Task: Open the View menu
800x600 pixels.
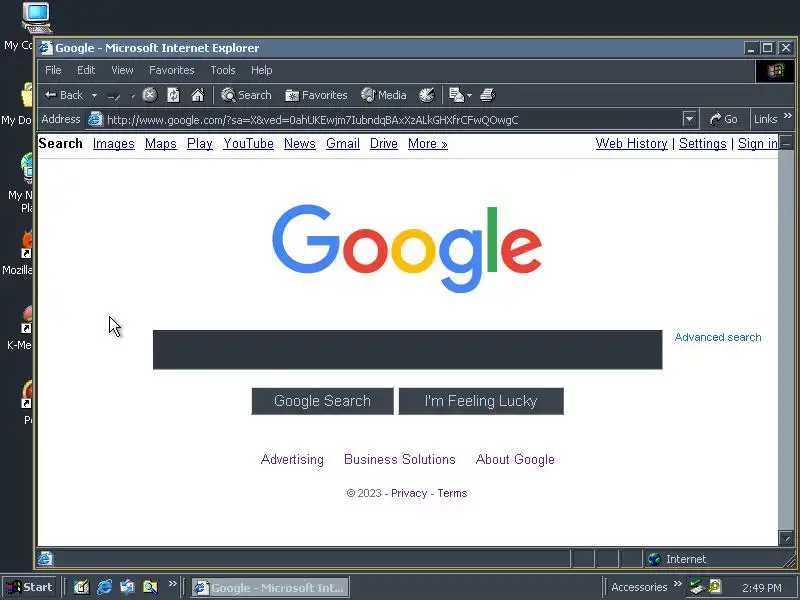Action: coord(122,70)
